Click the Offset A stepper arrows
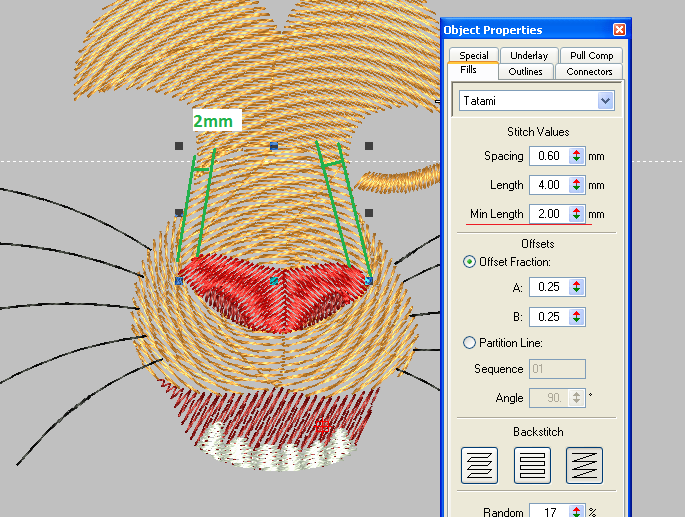The height and width of the screenshot is (518, 686). [x=576, y=287]
